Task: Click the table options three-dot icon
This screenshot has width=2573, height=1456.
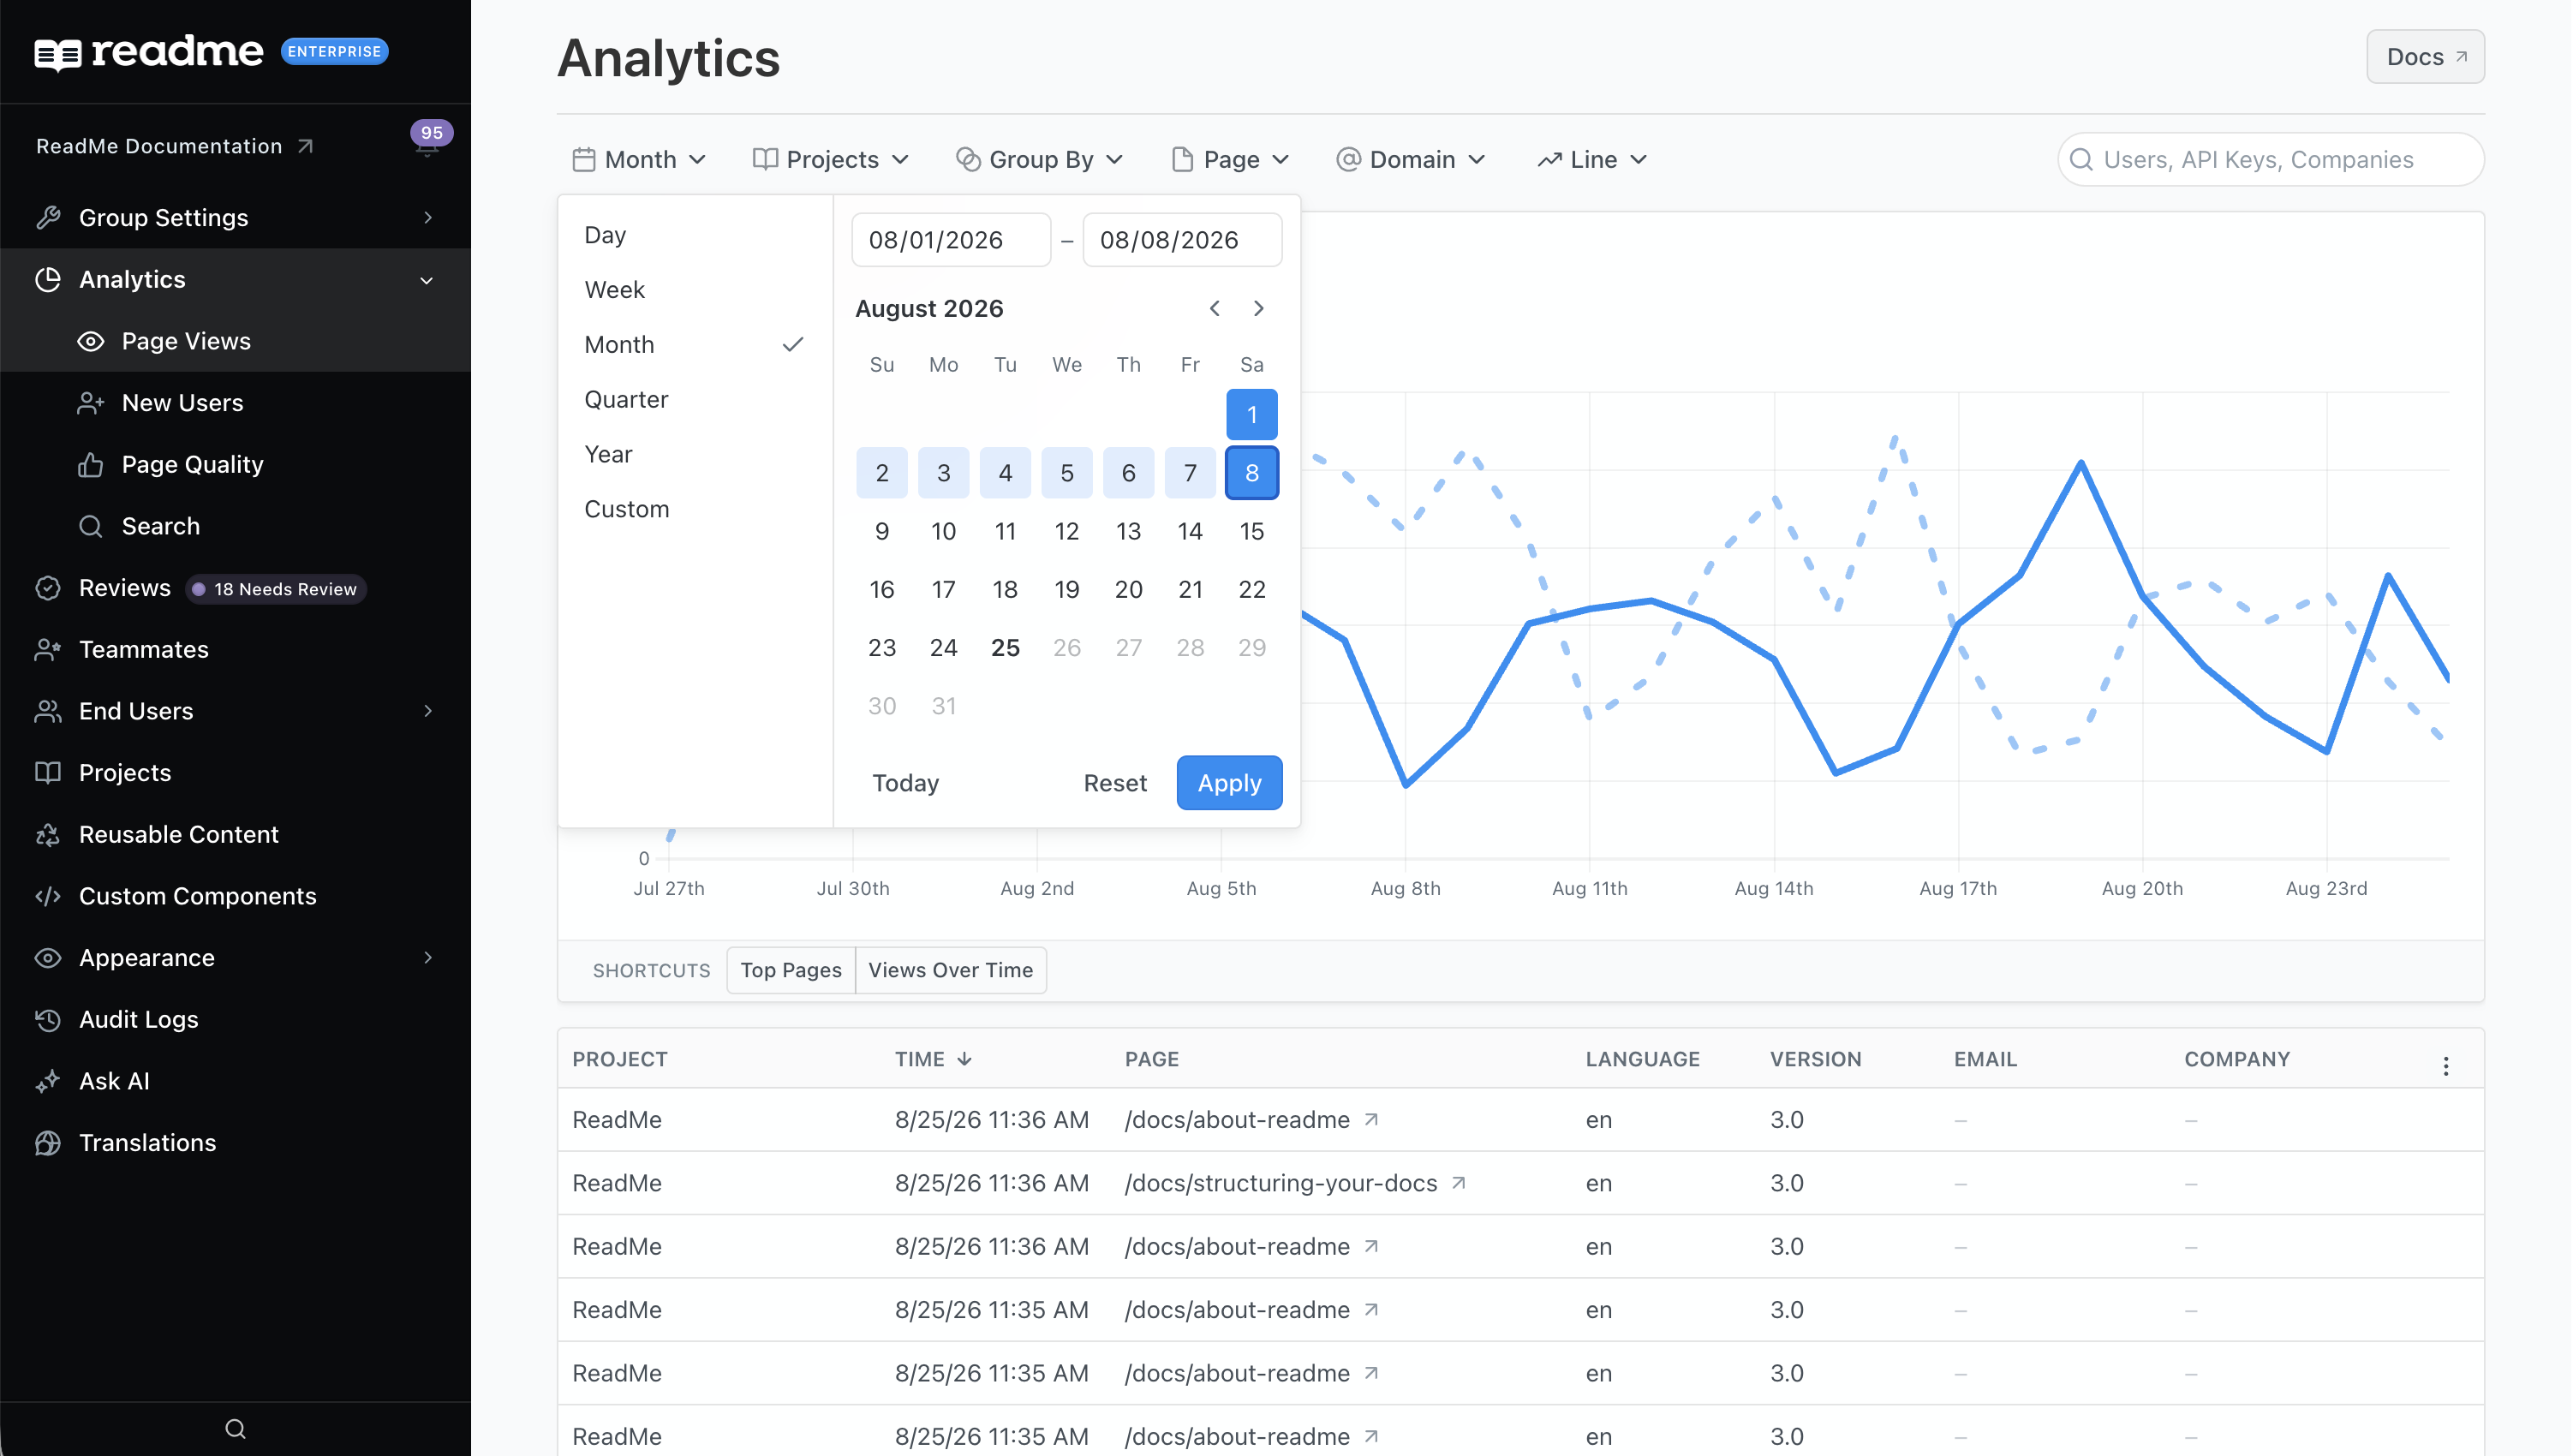Action: 2445,1065
